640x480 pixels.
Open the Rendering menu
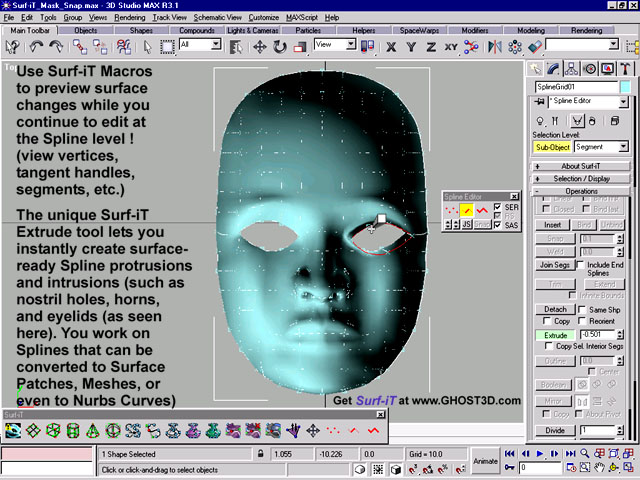click(129, 18)
